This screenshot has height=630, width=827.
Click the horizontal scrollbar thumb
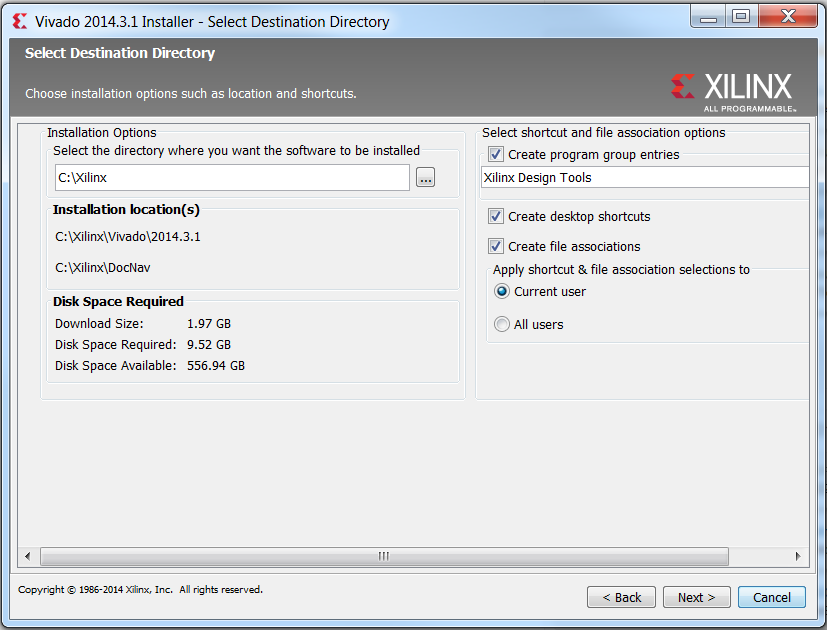tap(384, 556)
